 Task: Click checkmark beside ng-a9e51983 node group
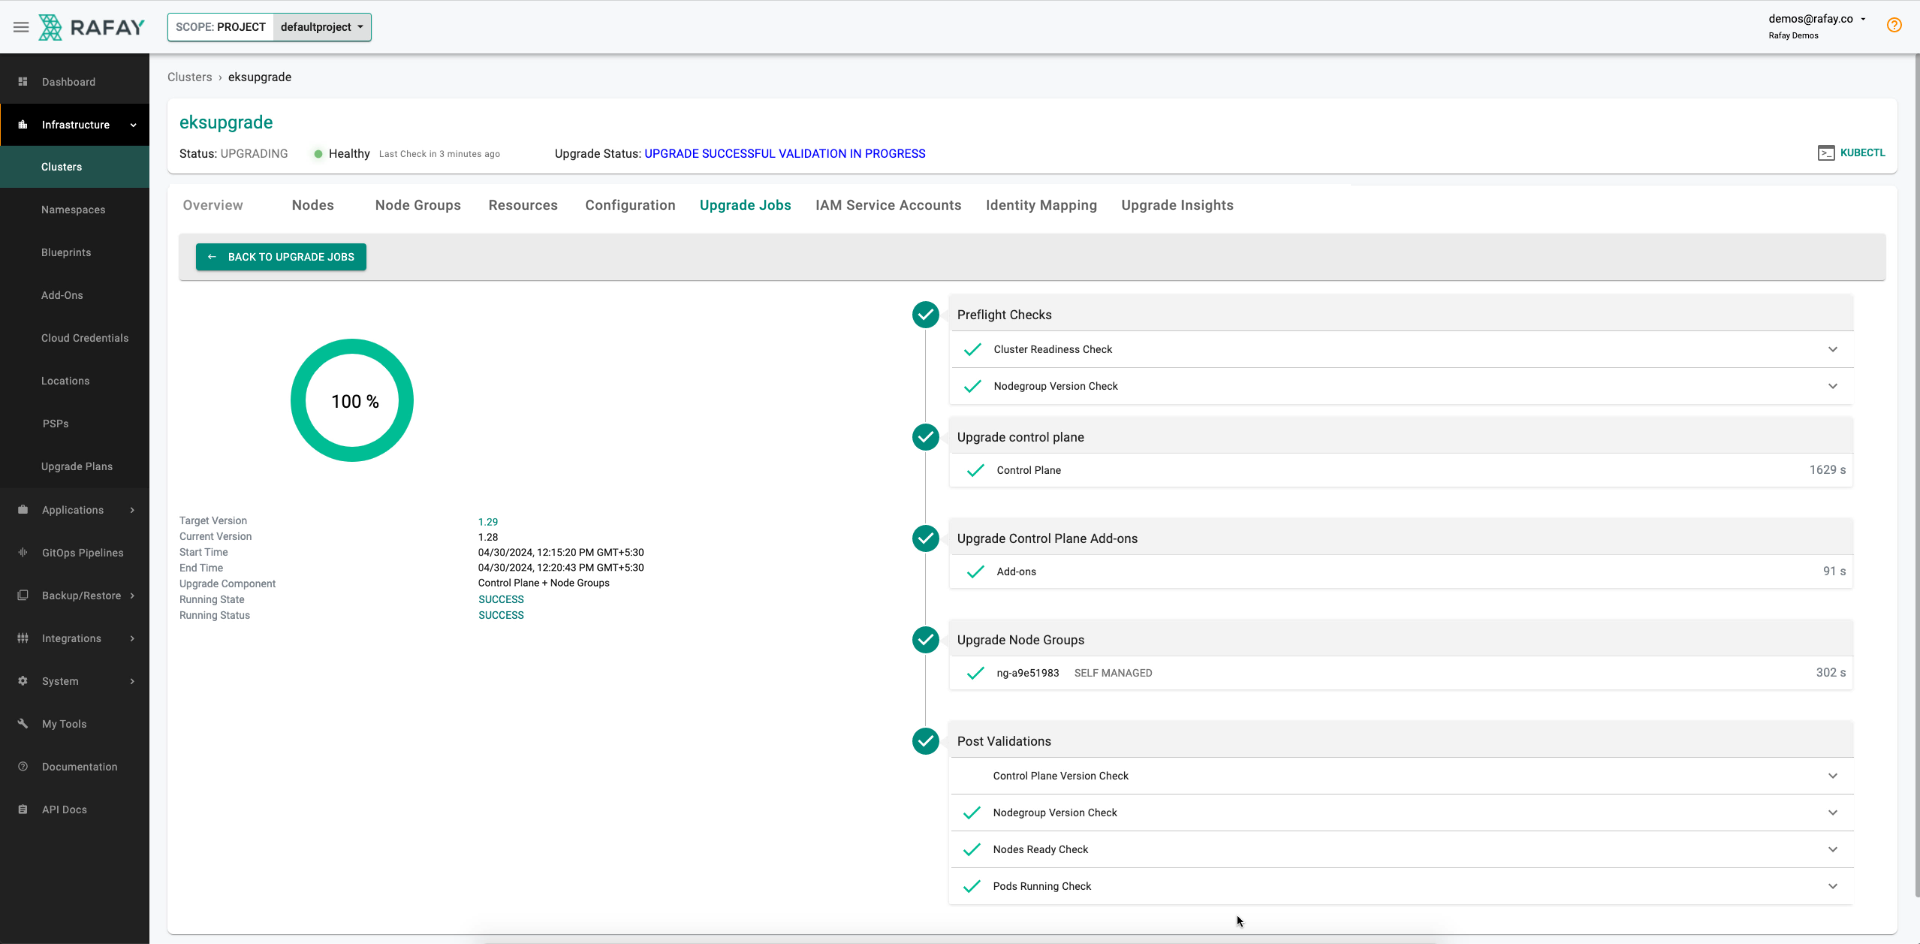click(975, 673)
